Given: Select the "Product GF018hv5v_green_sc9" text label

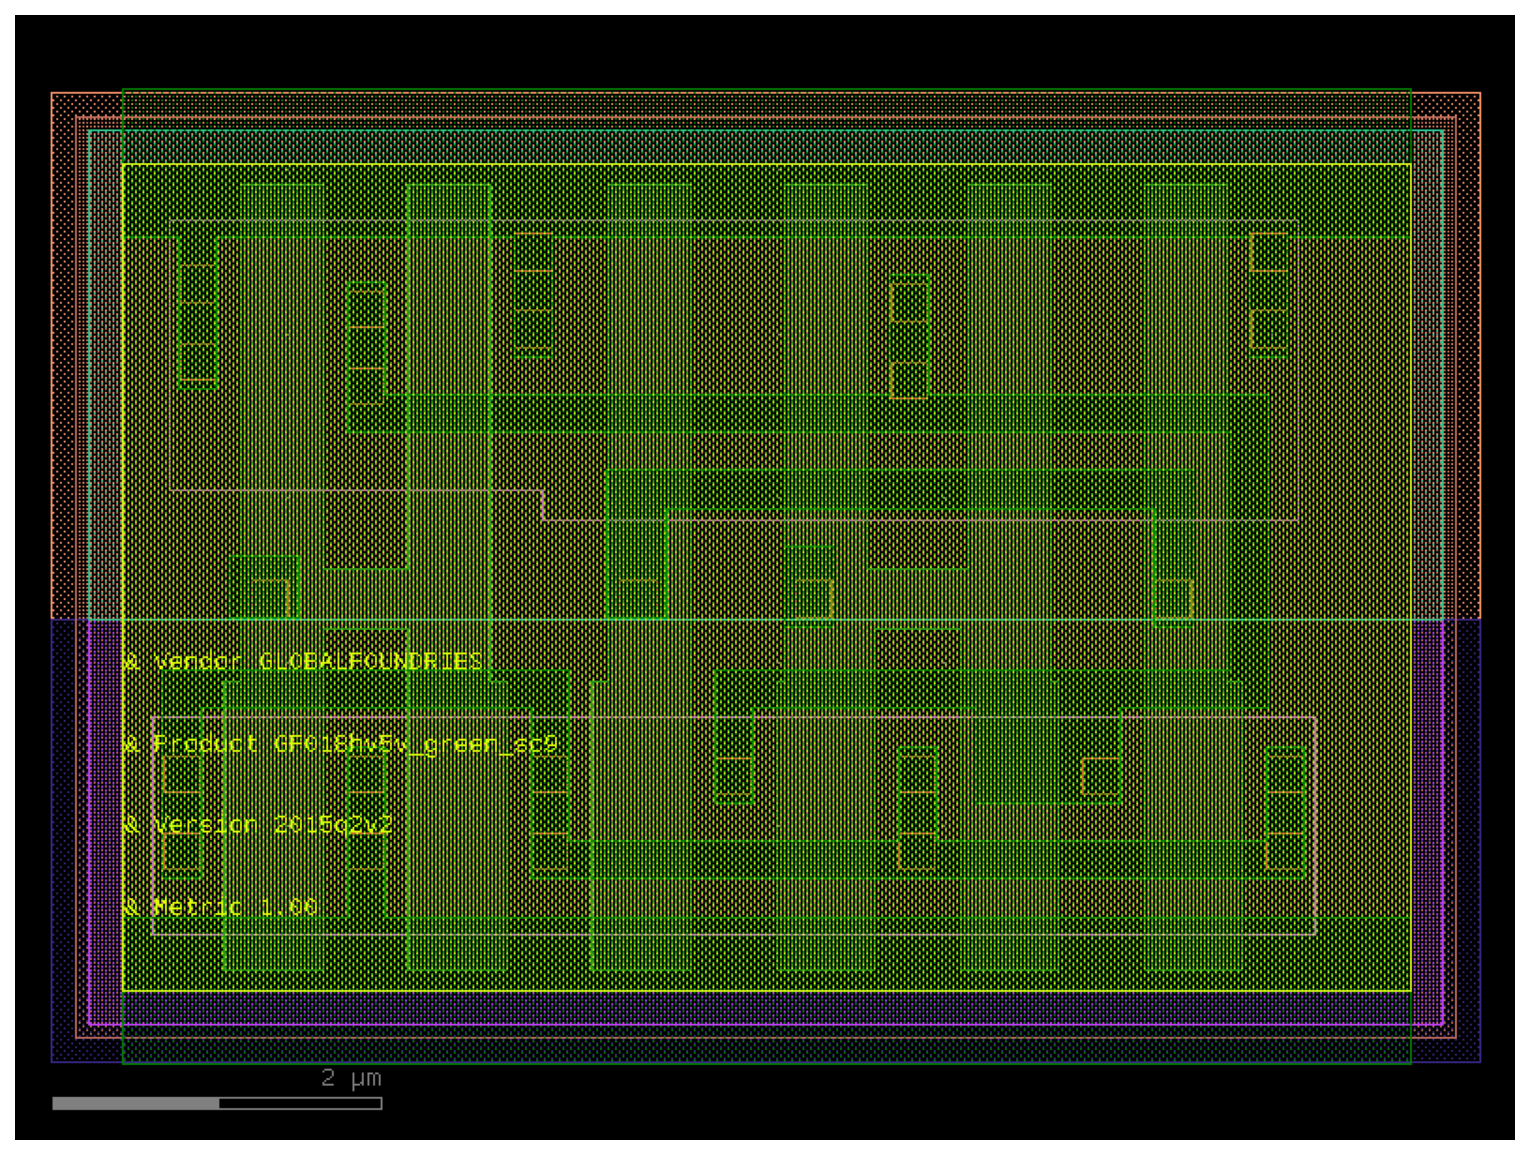Looking at the screenshot, I should coord(355,744).
